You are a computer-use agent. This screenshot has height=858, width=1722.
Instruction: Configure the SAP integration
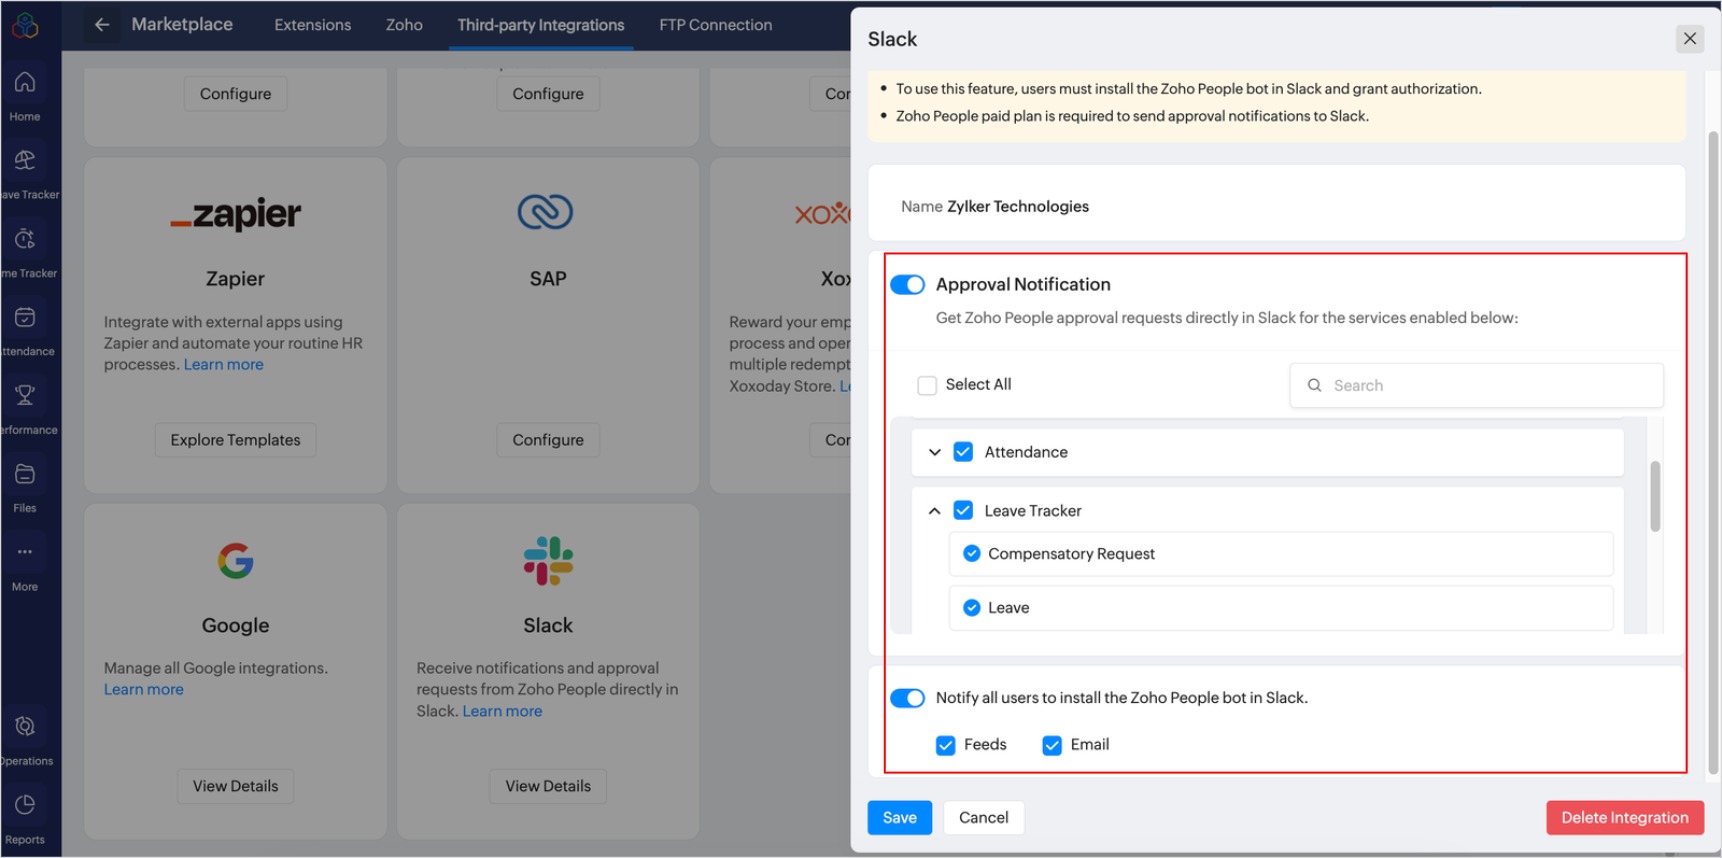[548, 440]
